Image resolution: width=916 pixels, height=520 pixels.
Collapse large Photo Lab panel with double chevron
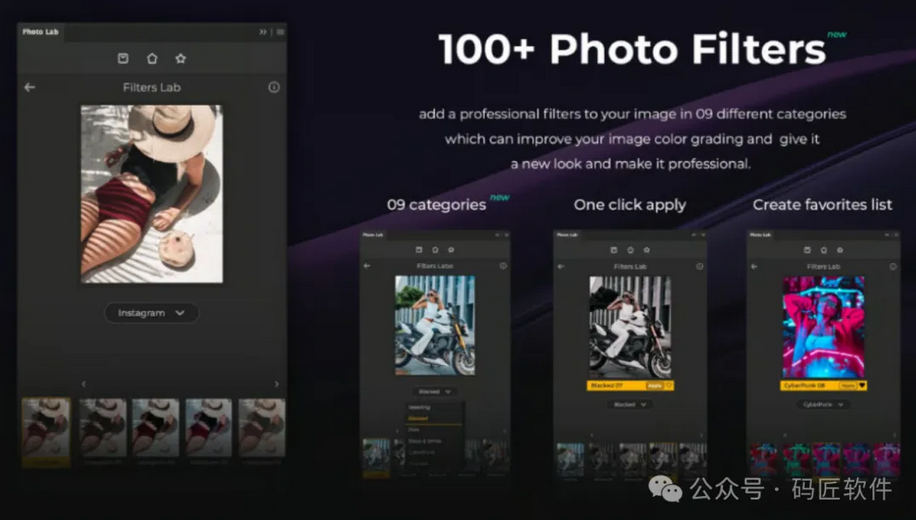tap(263, 32)
